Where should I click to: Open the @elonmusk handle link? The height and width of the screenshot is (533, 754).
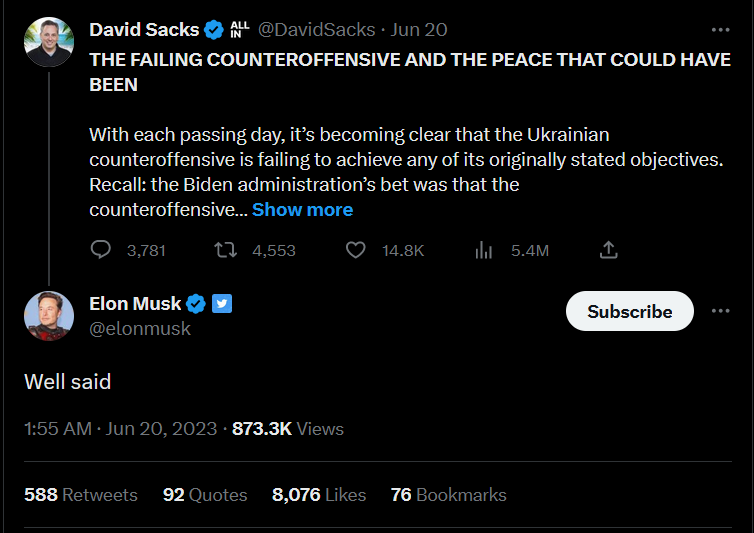(140, 328)
